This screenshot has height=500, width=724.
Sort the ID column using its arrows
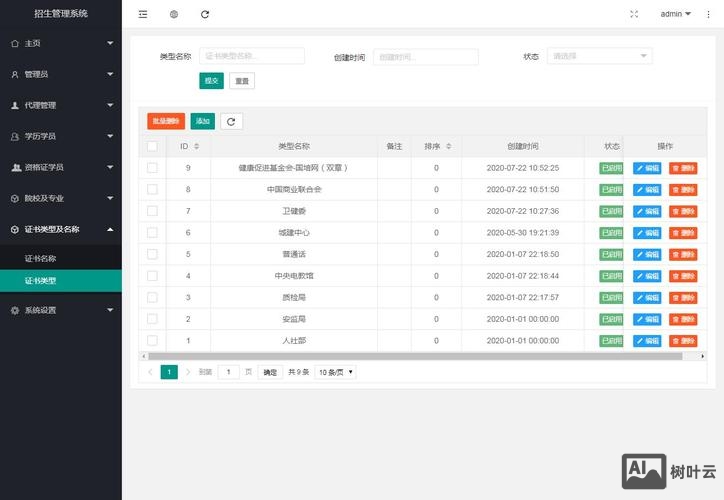click(196, 146)
